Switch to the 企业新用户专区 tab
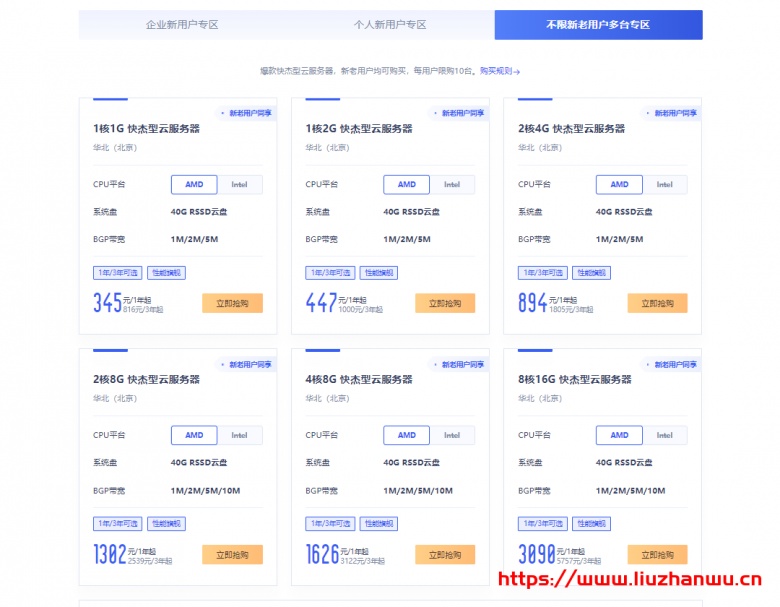This screenshot has width=780, height=607. click(x=182, y=24)
